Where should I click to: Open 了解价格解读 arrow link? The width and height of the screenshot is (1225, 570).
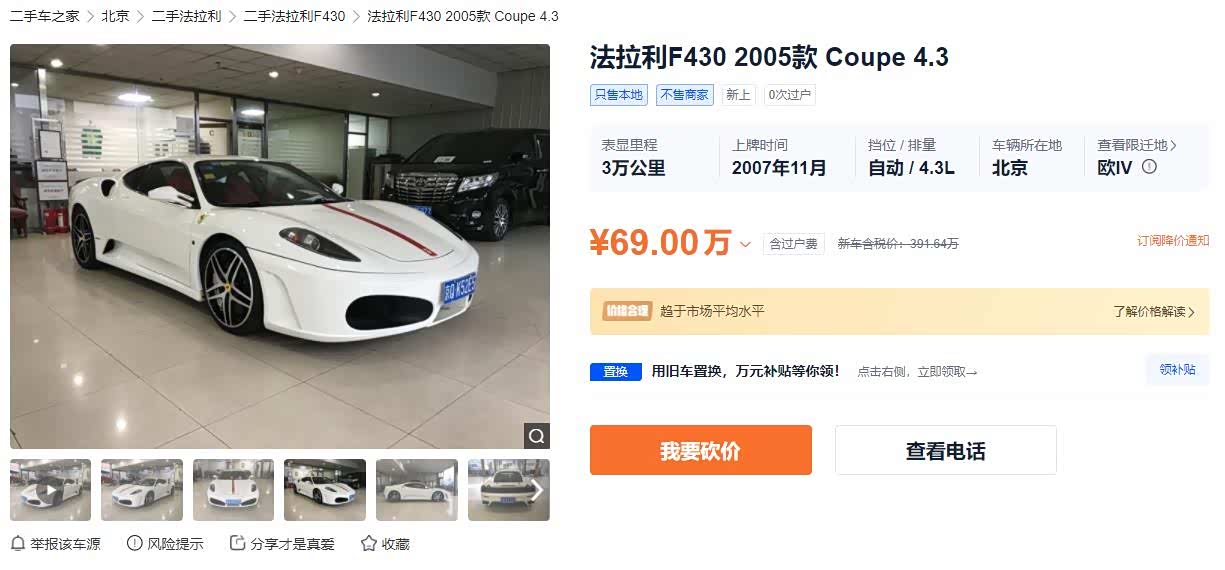tap(1154, 311)
